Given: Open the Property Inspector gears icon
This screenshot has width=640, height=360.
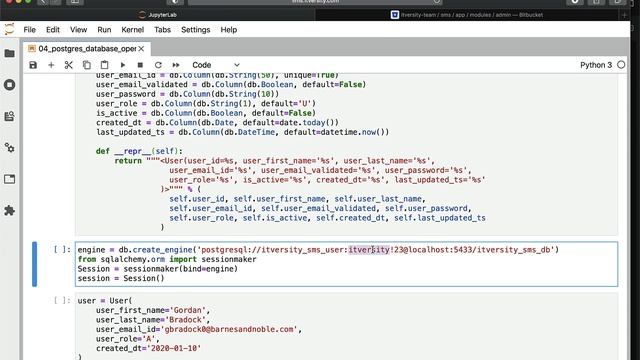Looking at the screenshot, I should [9, 148].
